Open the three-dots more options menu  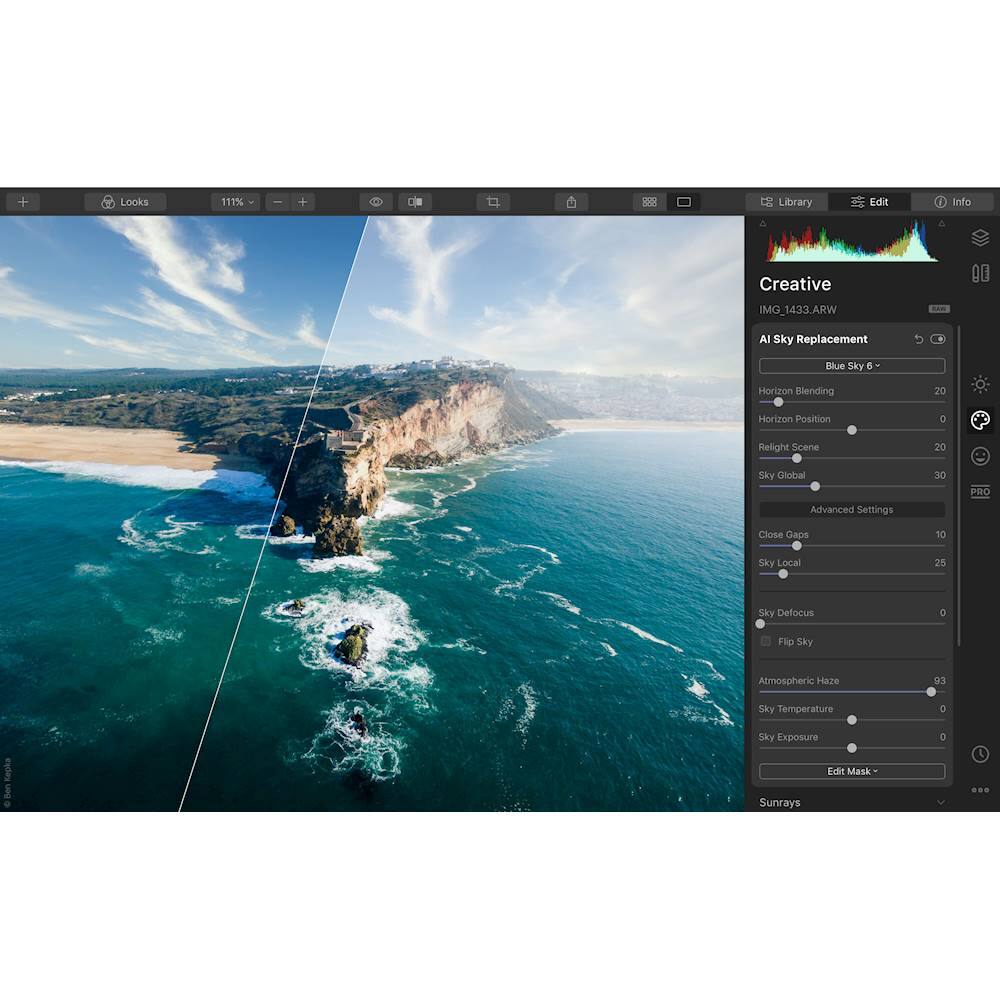coord(980,790)
